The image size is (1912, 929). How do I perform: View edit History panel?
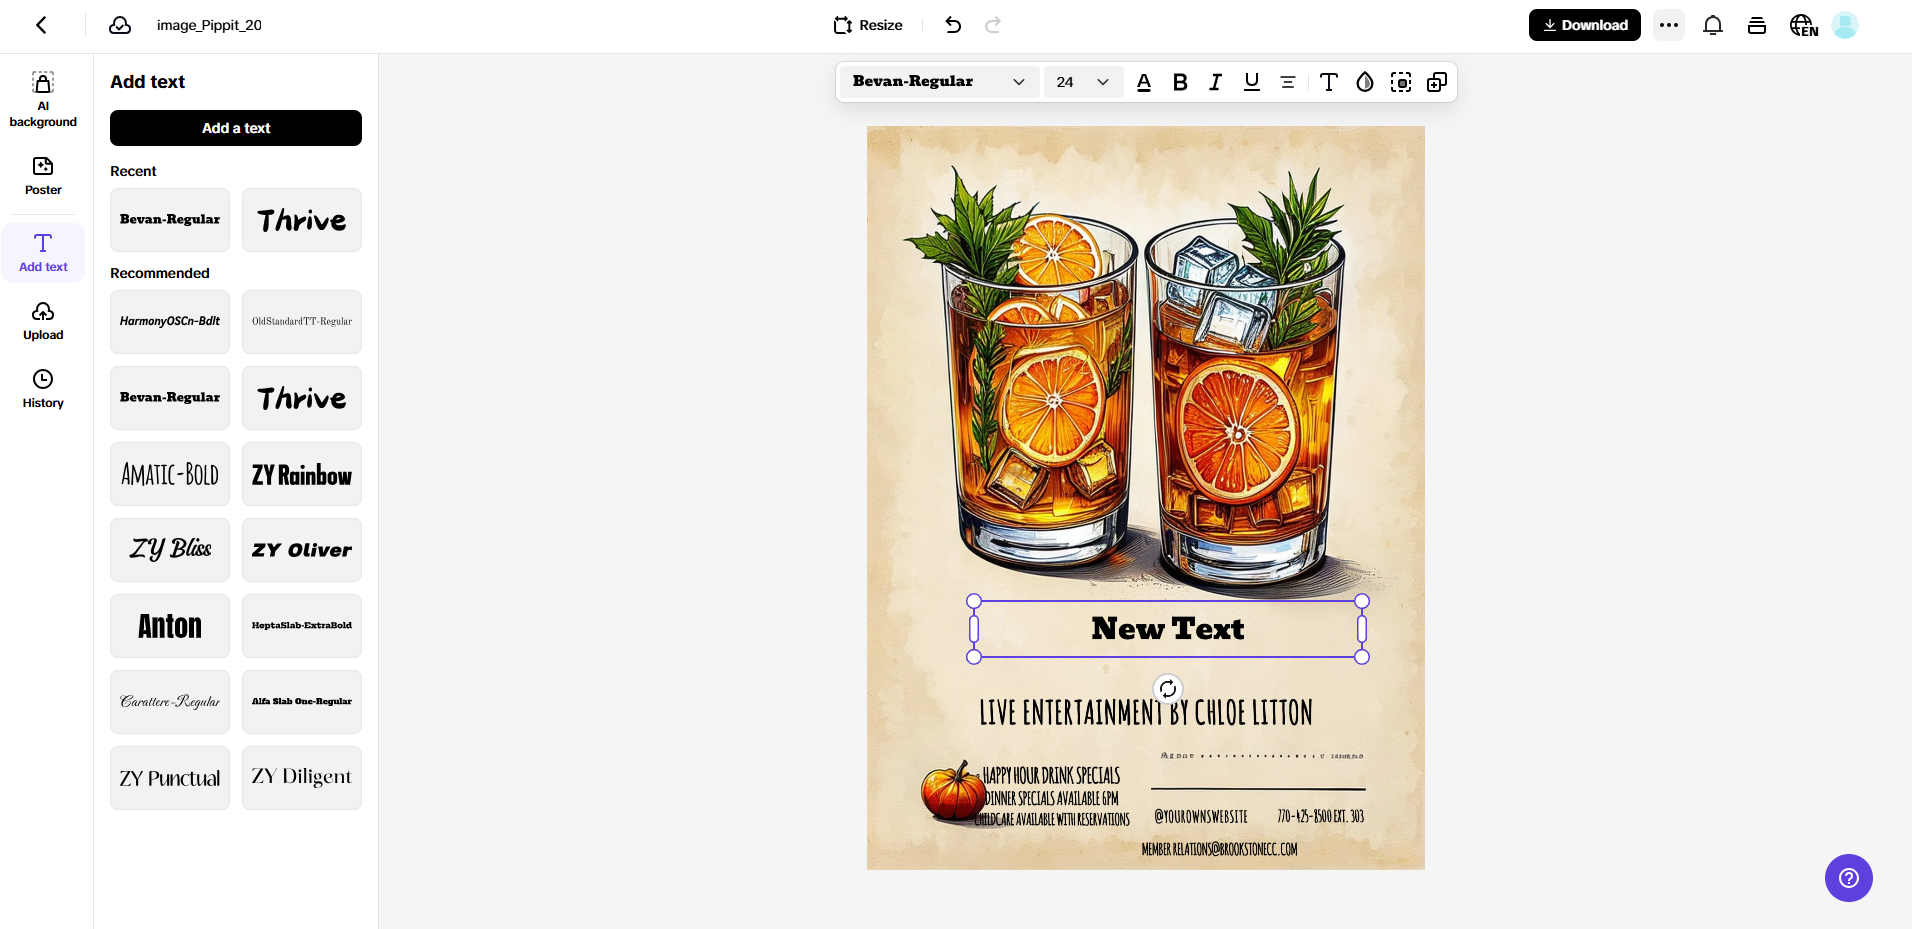coord(42,389)
